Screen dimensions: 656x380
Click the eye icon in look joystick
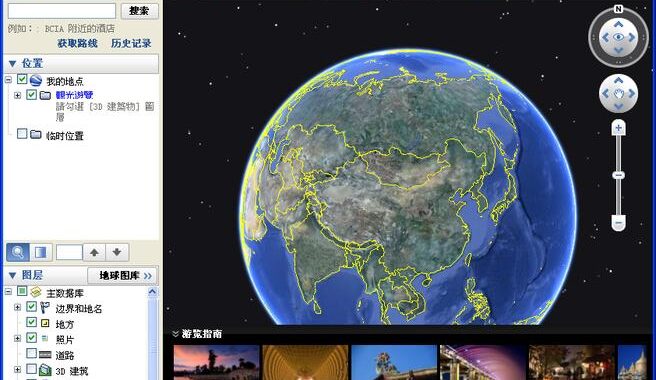click(x=618, y=37)
